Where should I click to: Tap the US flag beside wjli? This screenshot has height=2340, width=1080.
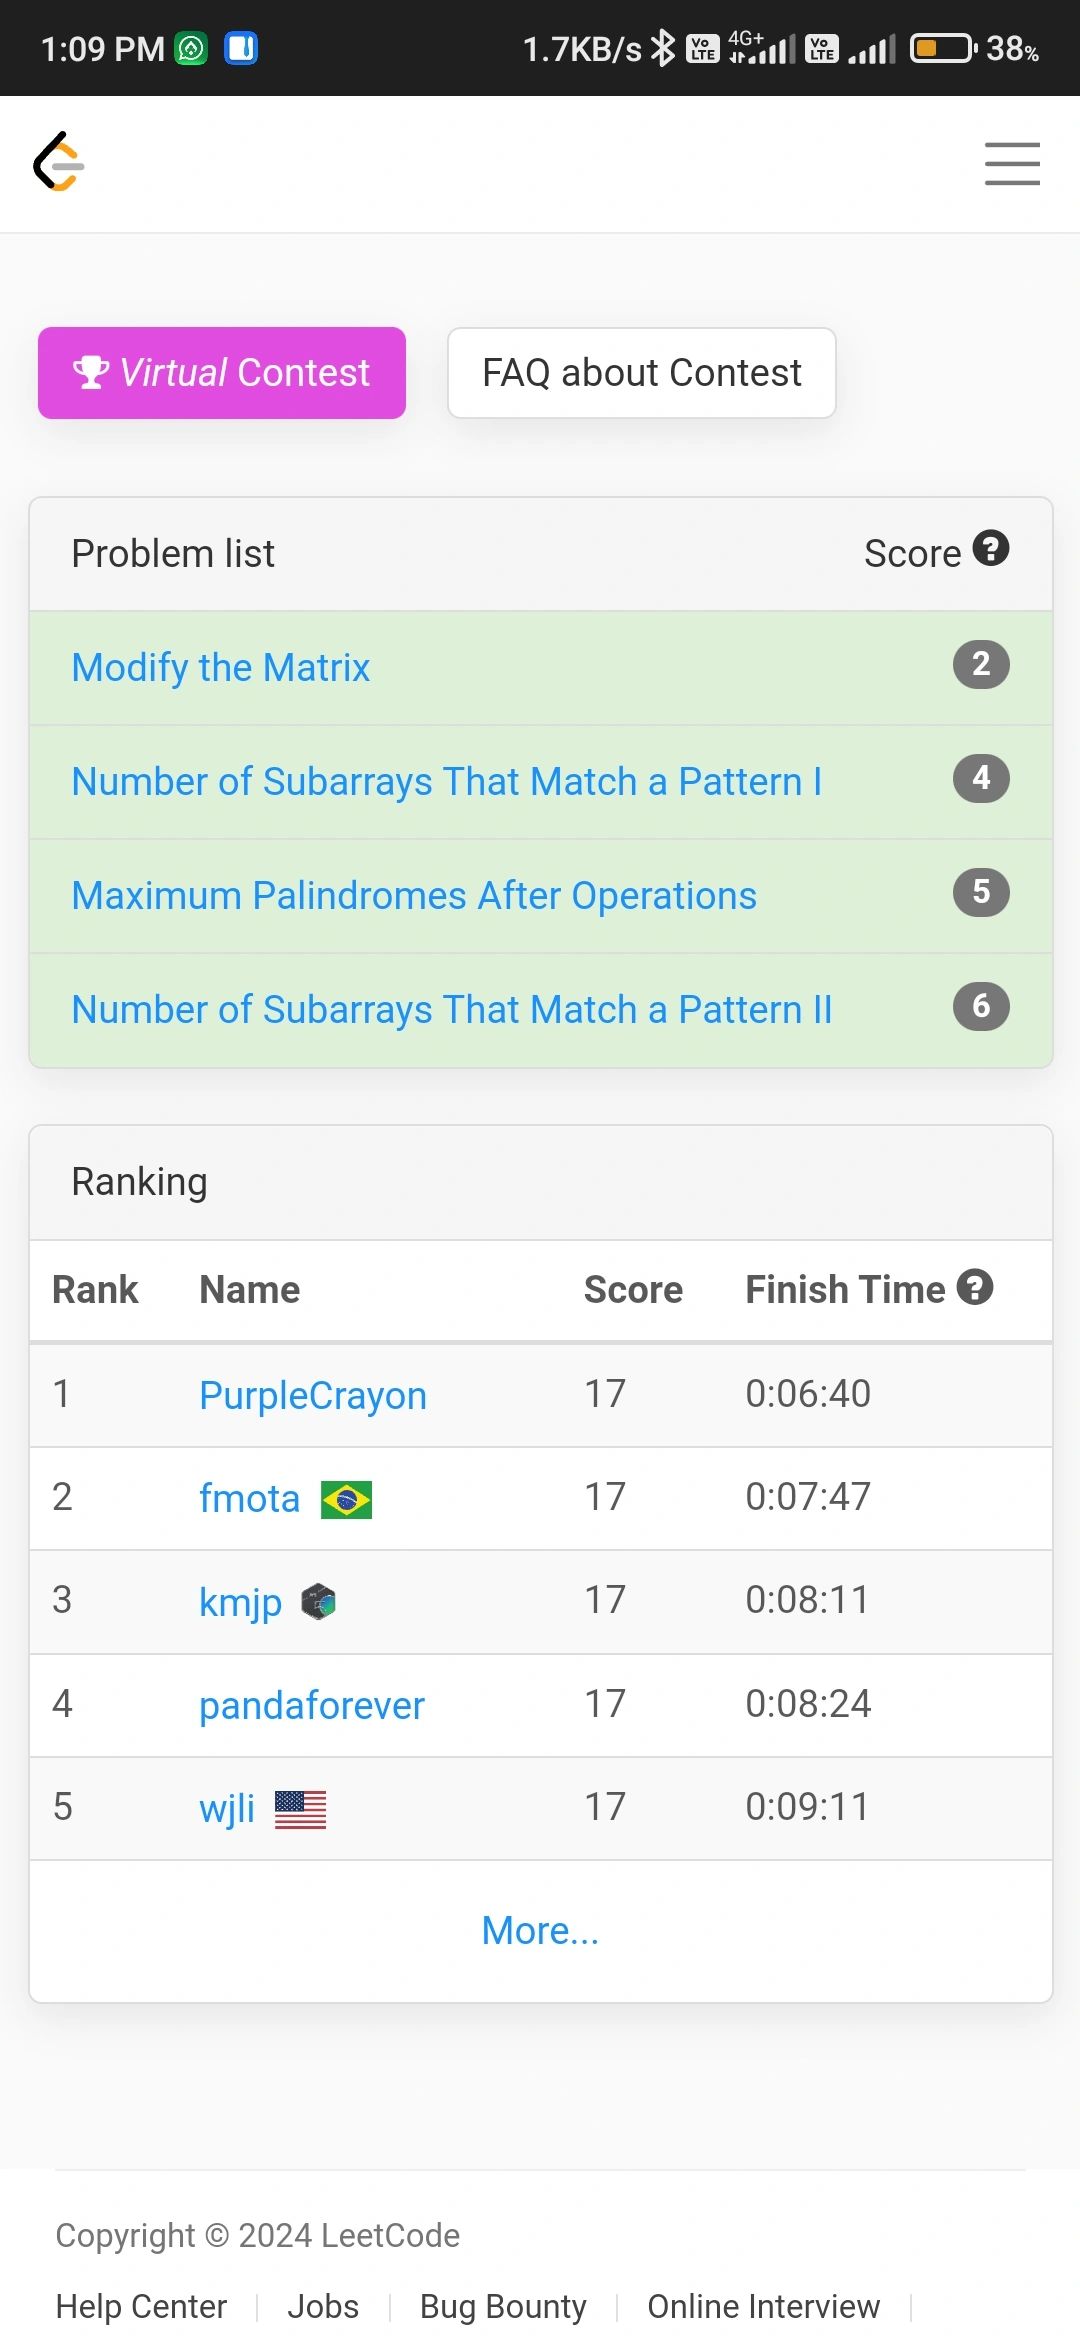(300, 1809)
